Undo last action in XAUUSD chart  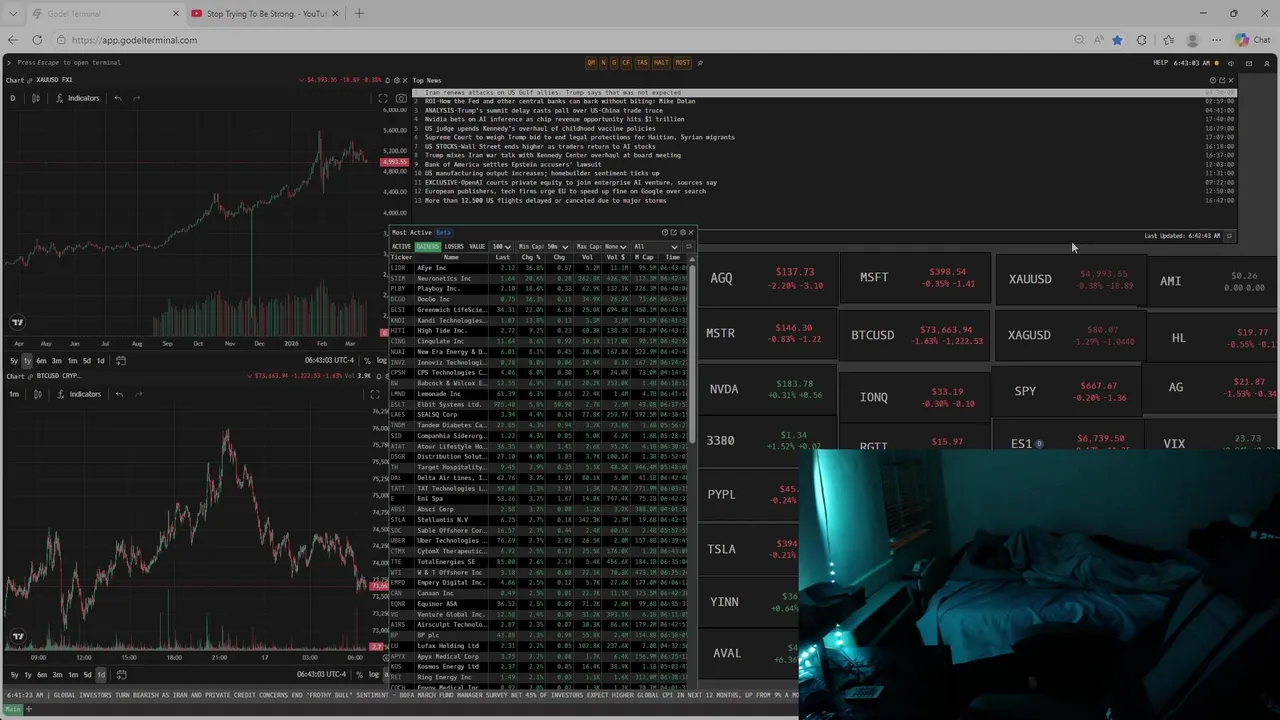tap(117, 98)
